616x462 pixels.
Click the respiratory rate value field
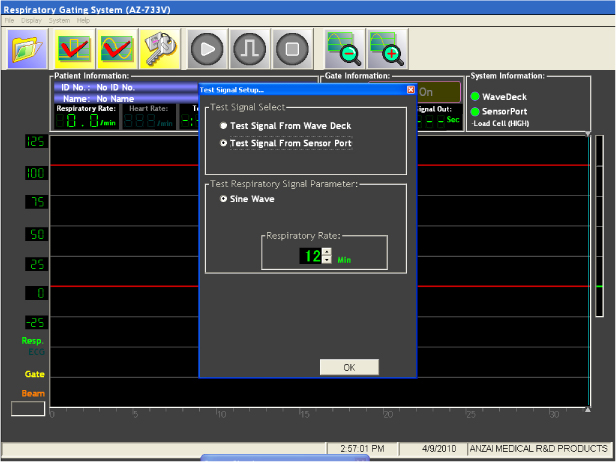(311, 256)
